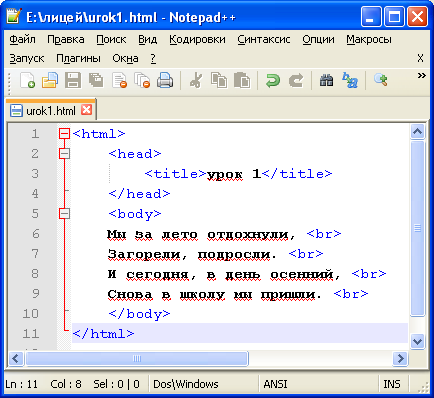Collapse the html fold on line 1
The image size is (434, 398).
tap(64, 134)
